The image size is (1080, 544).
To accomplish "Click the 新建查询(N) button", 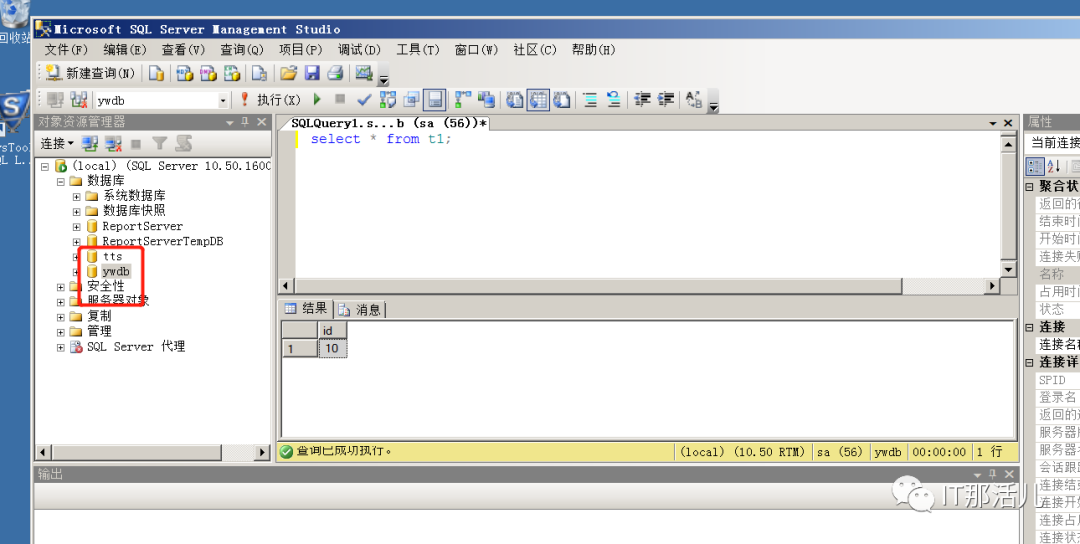I will click(90, 73).
